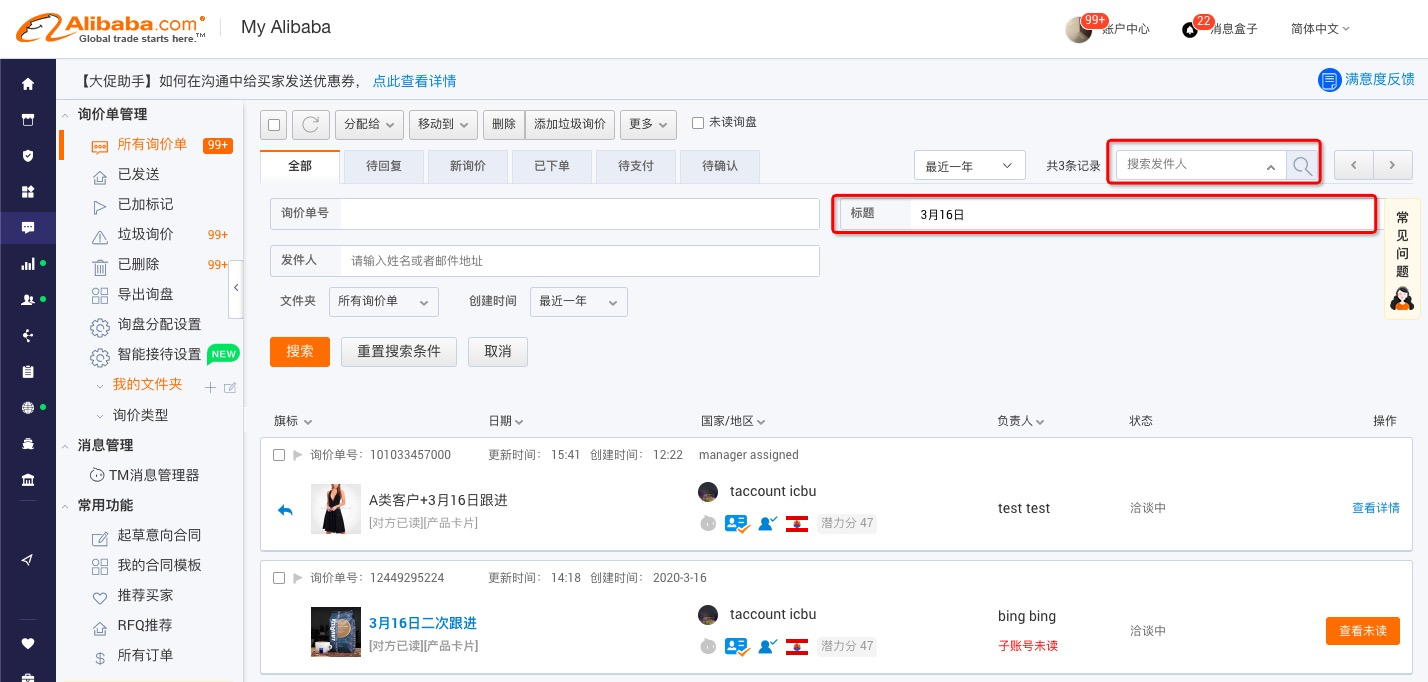The width and height of the screenshot is (1428, 682).
Task: Click the 添加垃圾询价 button
Action: click(570, 125)
